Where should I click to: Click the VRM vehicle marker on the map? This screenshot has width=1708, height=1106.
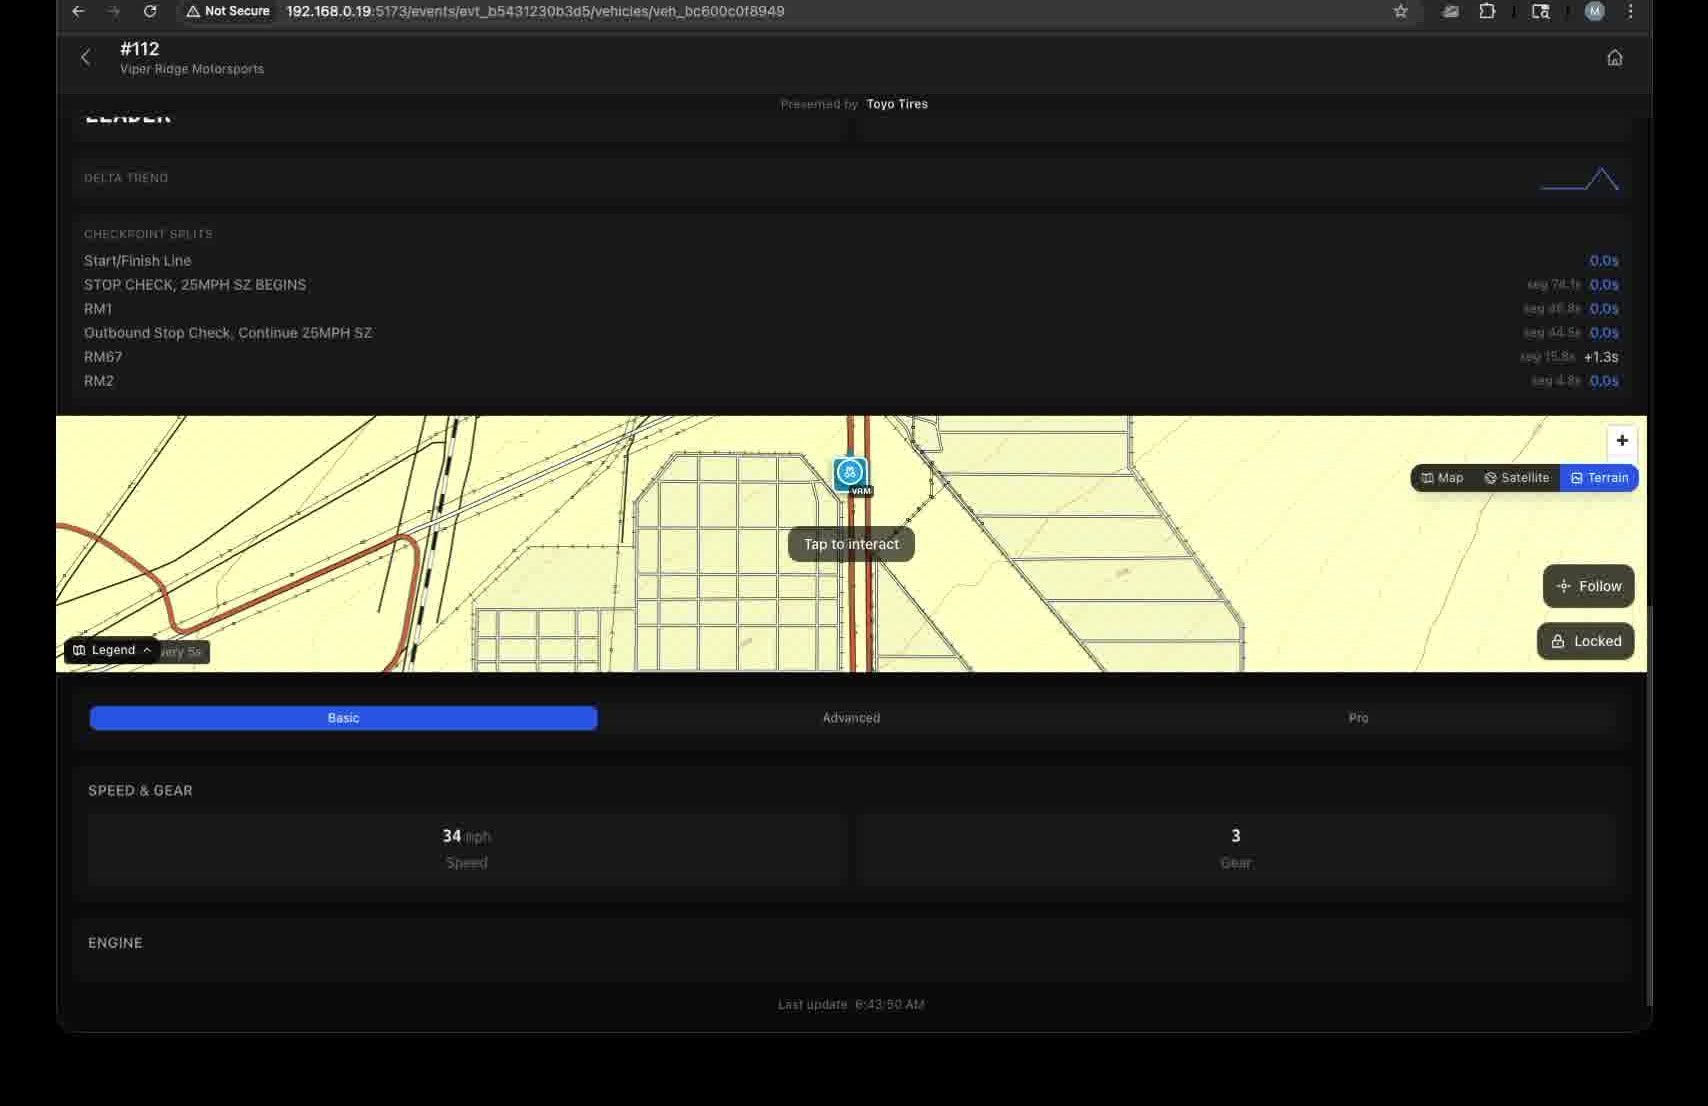tap(849, 471)
